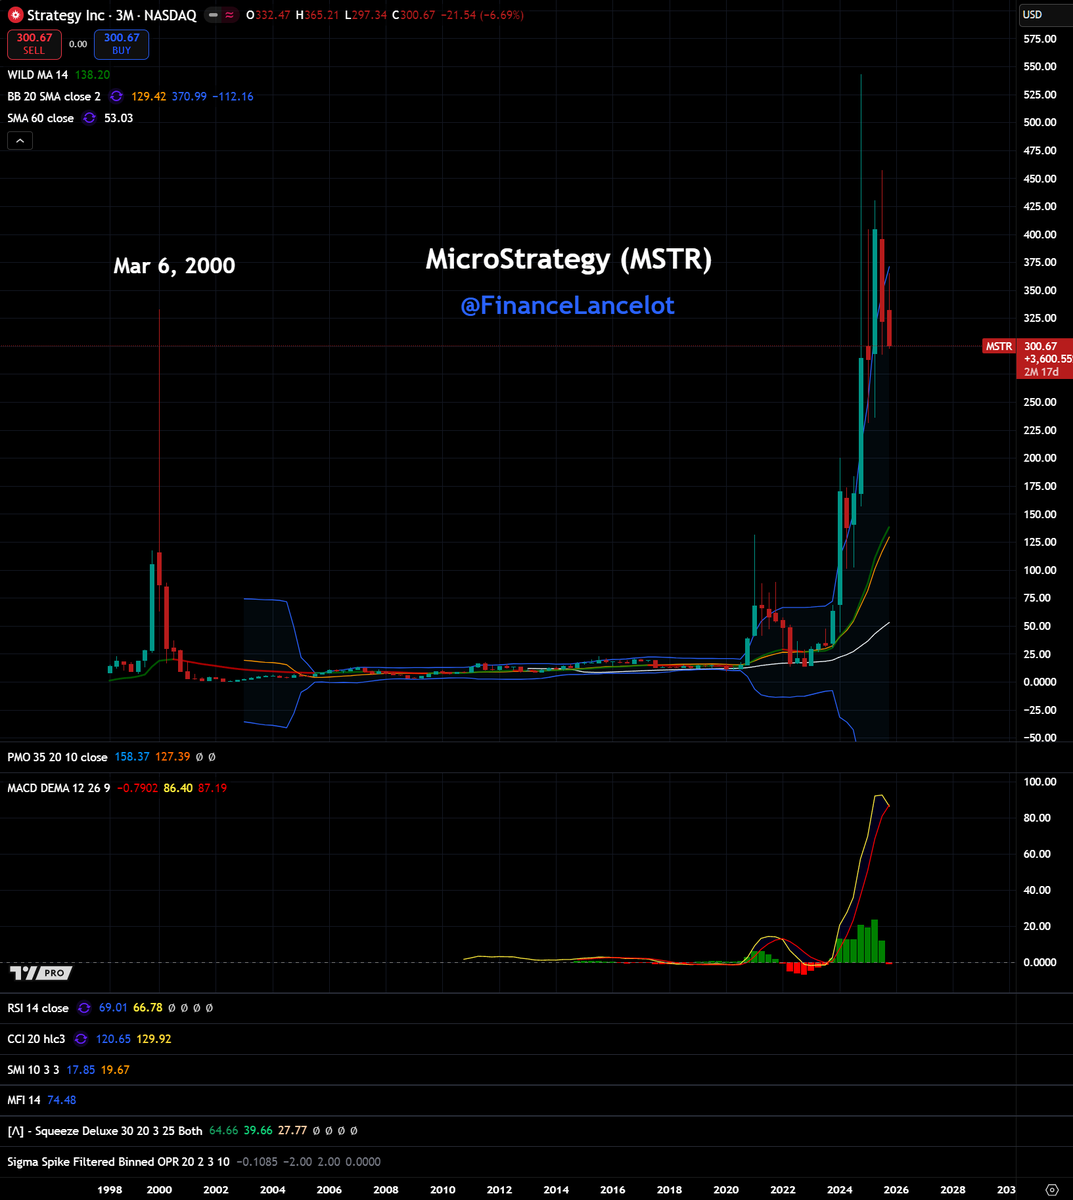
Task: Select the CCI 20 hlc3 indicator legend
Action: coord(36,1039)
